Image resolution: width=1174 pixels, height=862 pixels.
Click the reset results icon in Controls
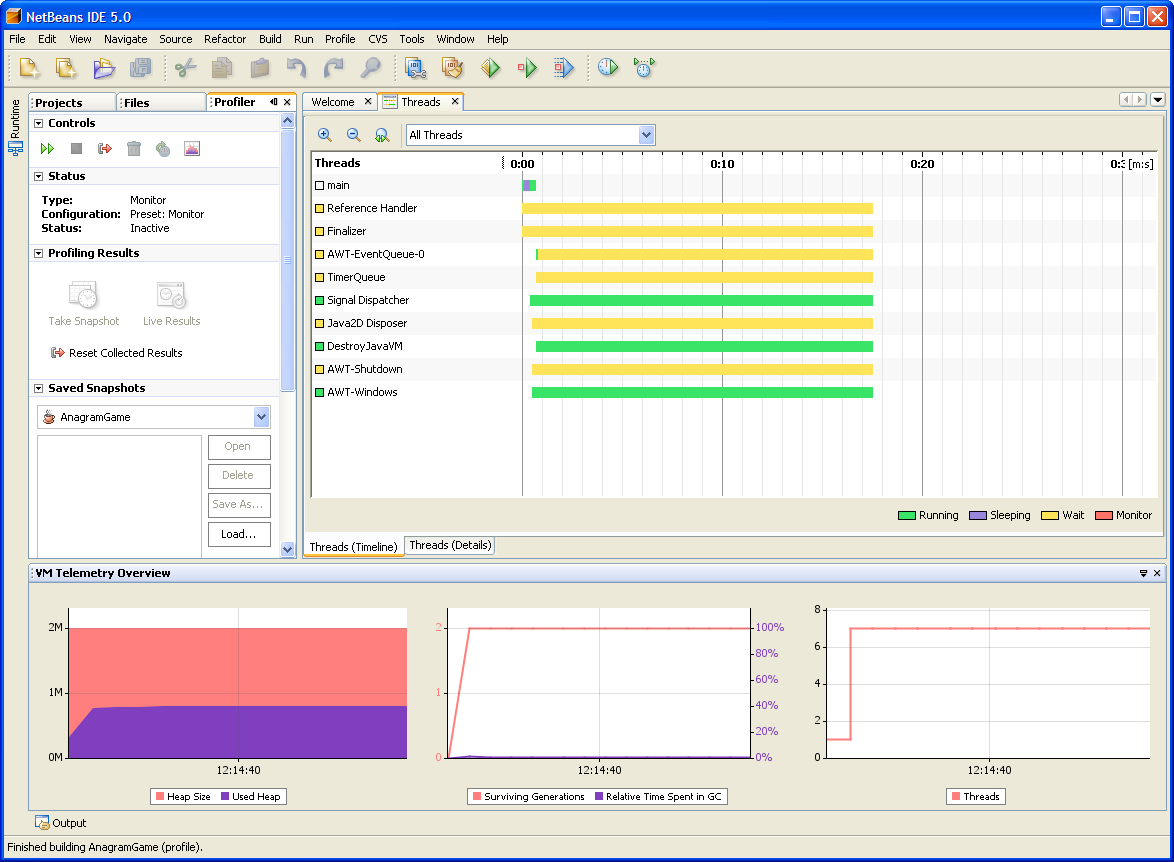105,149
